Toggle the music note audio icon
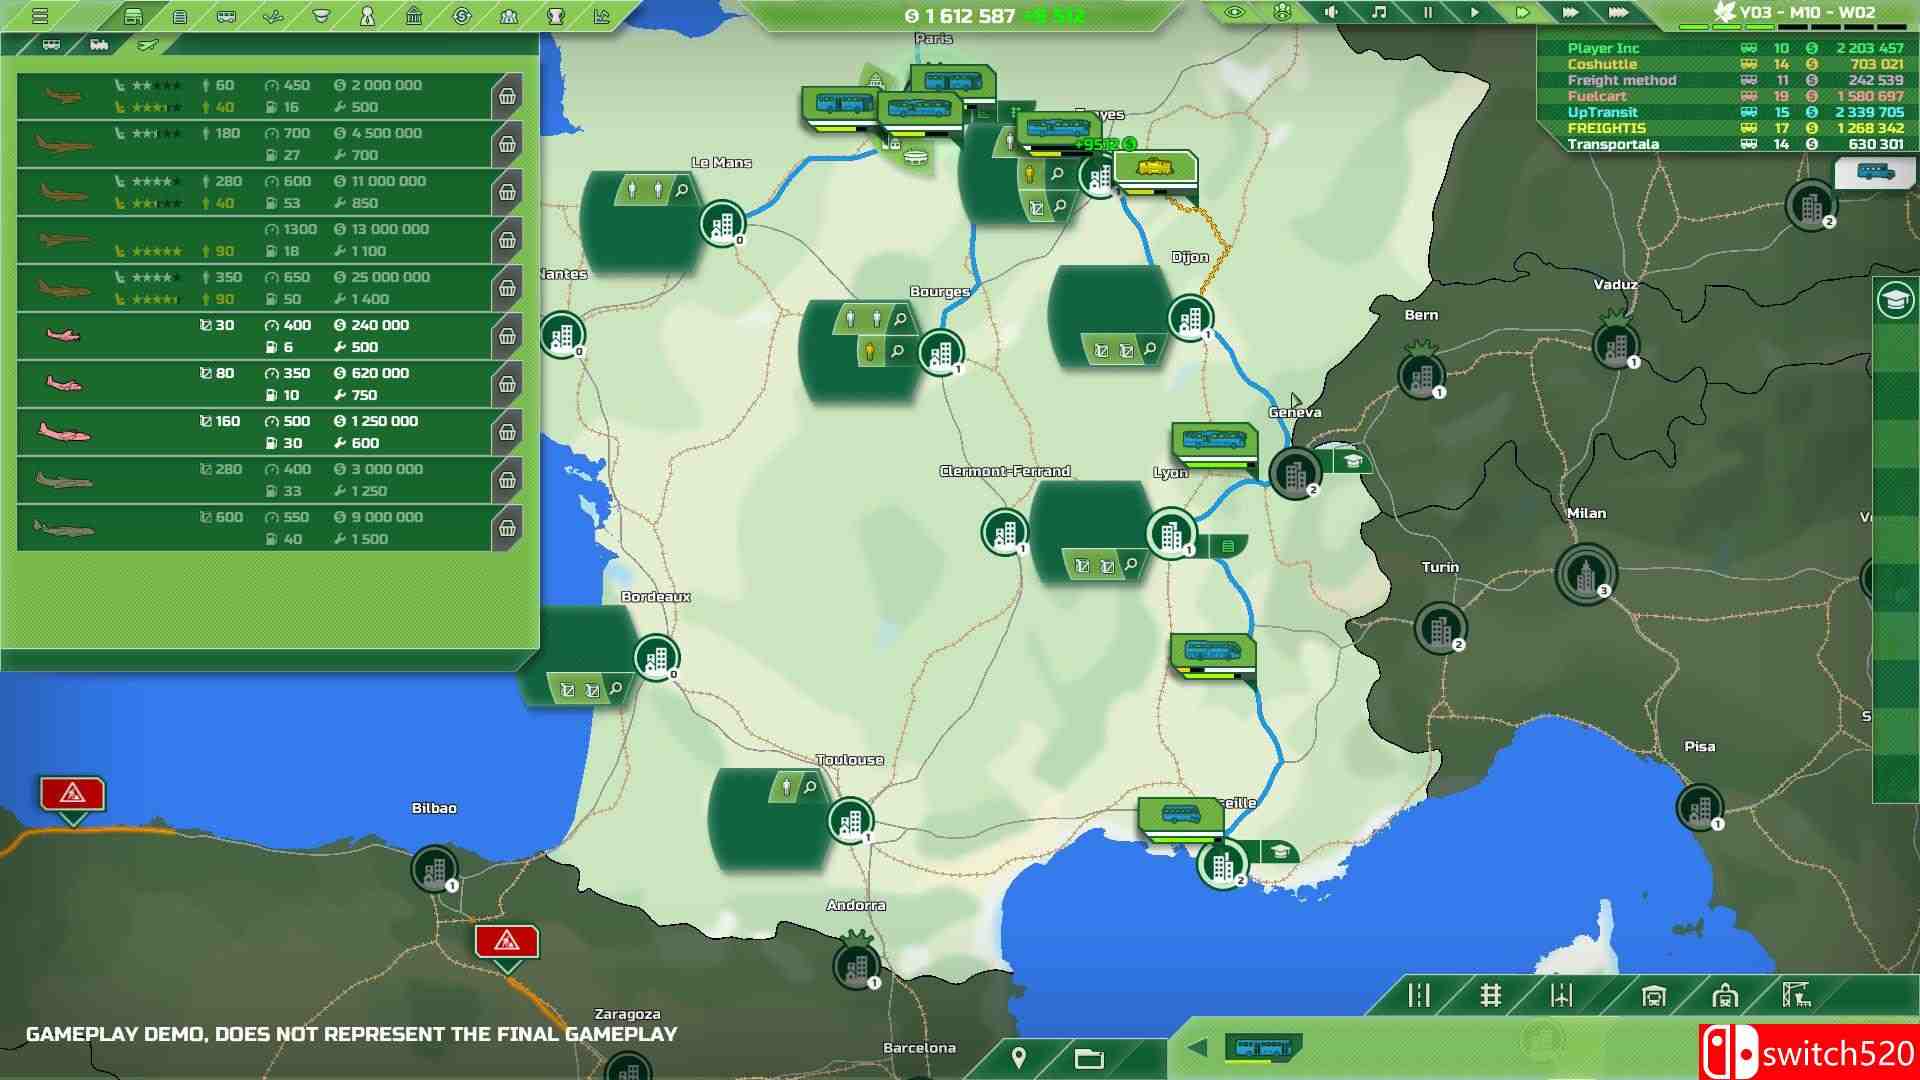The width and height of the screenshot is (1920, 1080). click(x=1378, y=13)
